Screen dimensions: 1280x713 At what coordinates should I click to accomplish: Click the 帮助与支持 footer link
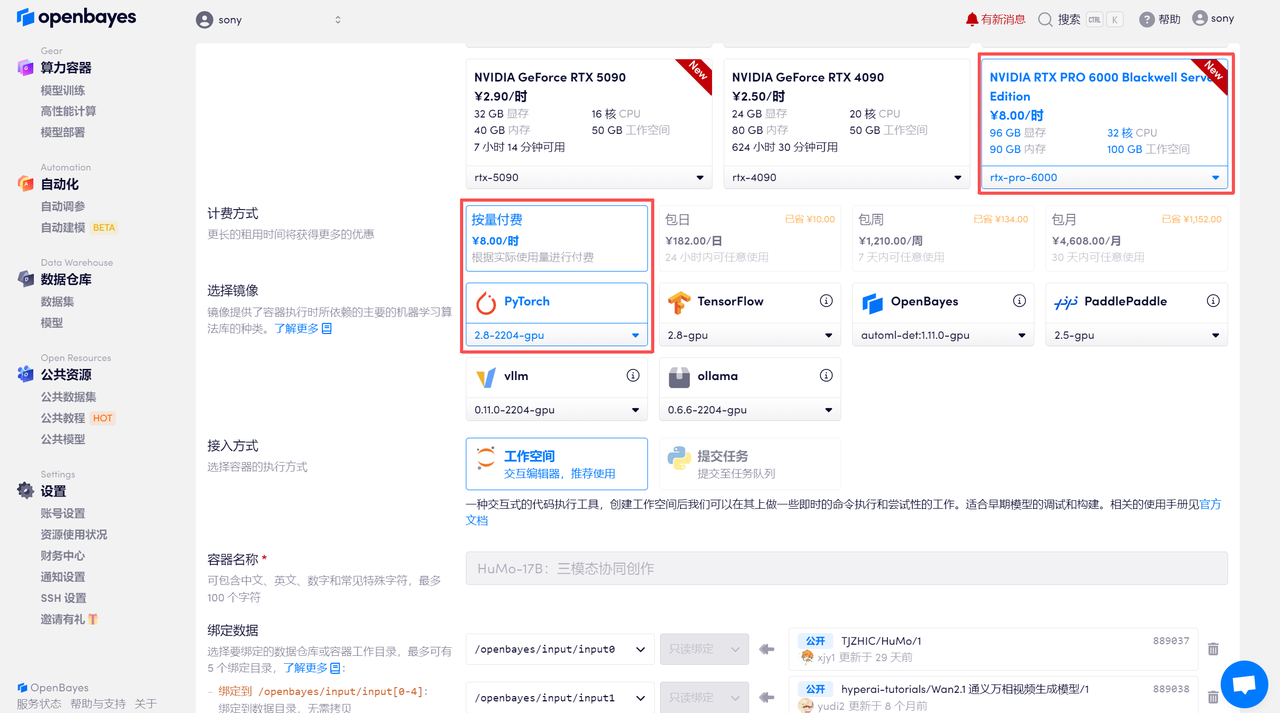[98, 704]
